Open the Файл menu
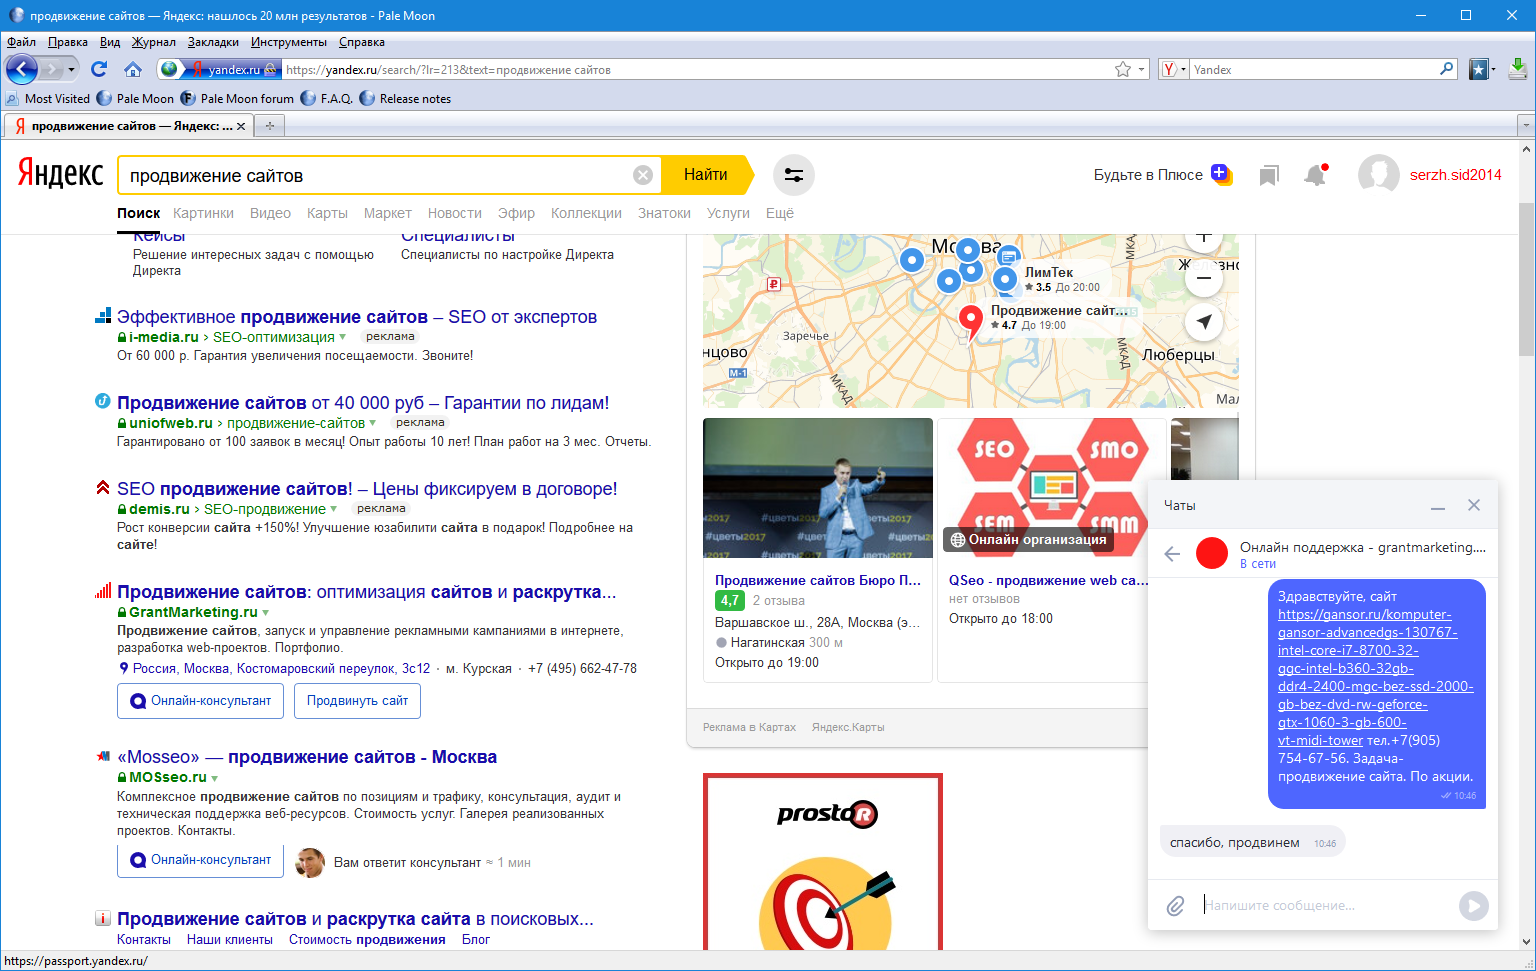Image resolution: width=1536 pixels, height=971 pixels. tap(21, 42)
